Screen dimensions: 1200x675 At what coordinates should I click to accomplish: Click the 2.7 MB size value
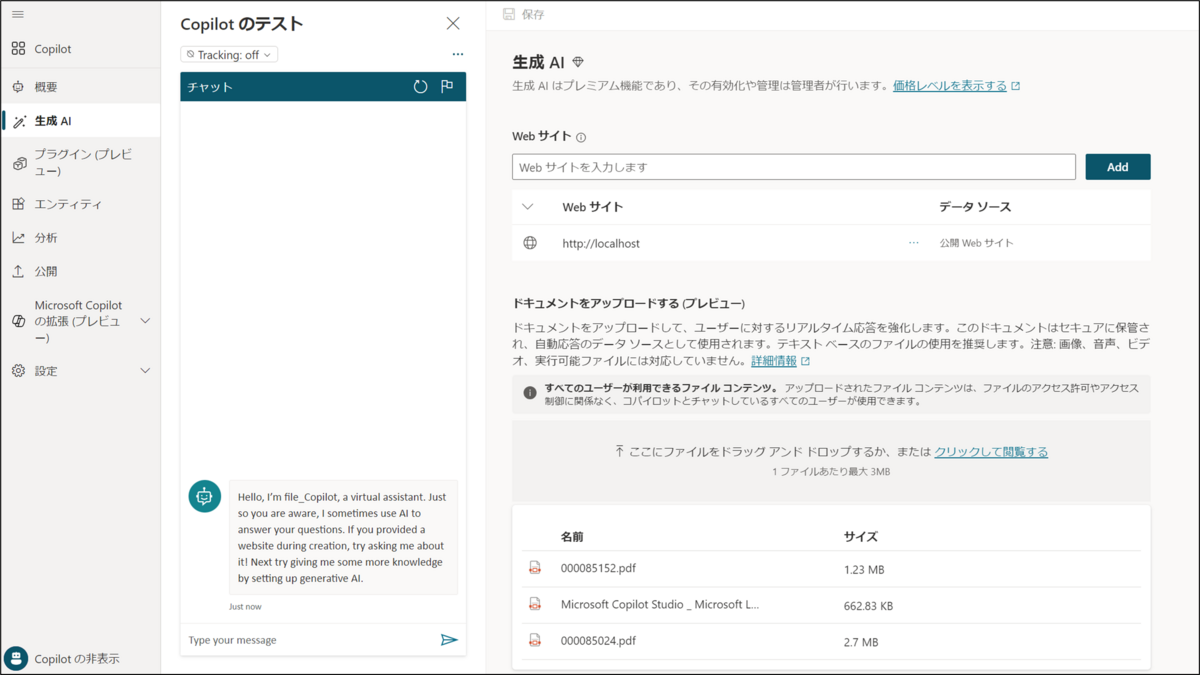point(861,642)
